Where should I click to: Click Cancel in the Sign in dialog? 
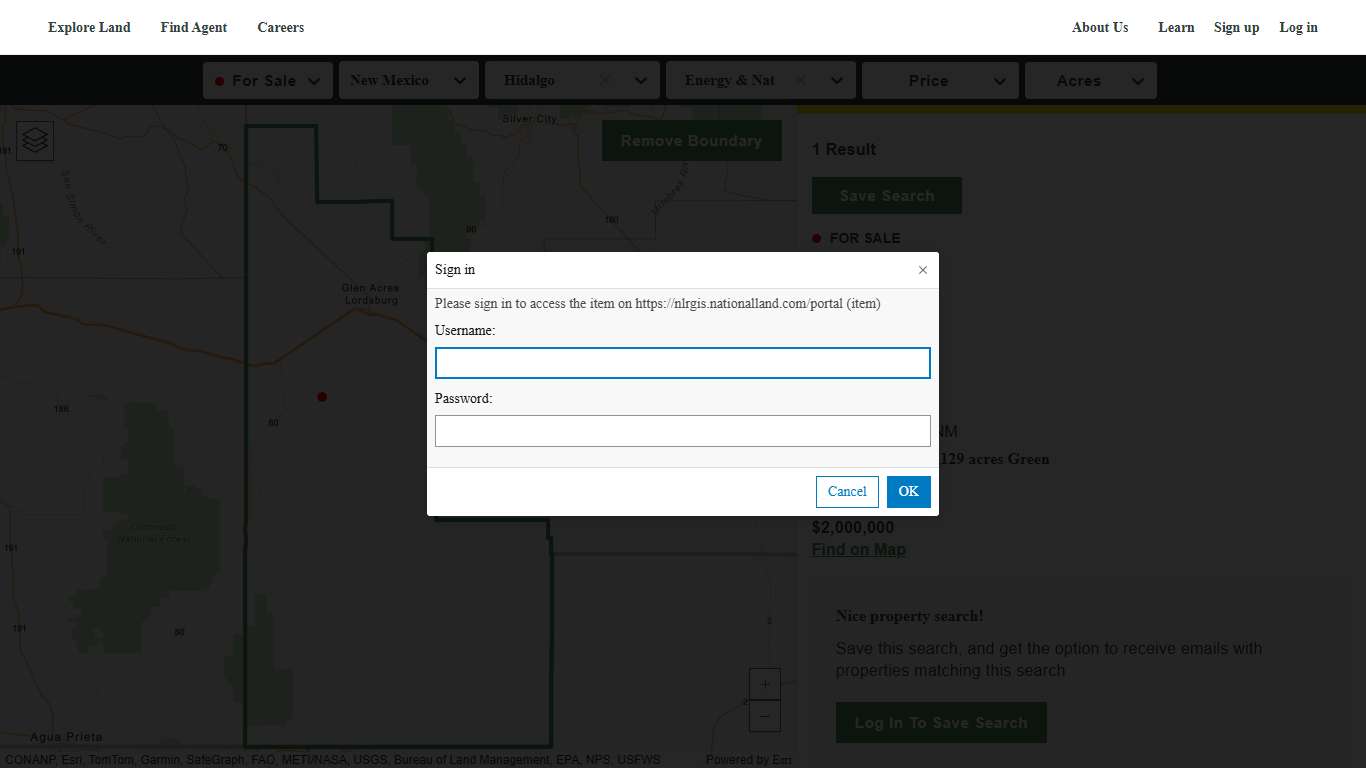[x=847, y=491]
